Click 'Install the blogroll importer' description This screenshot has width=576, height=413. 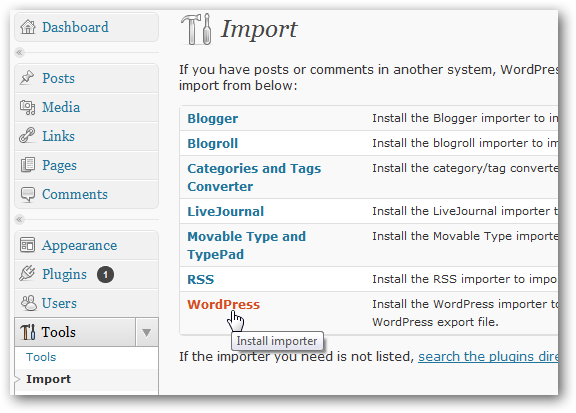[x=465, y=143]
